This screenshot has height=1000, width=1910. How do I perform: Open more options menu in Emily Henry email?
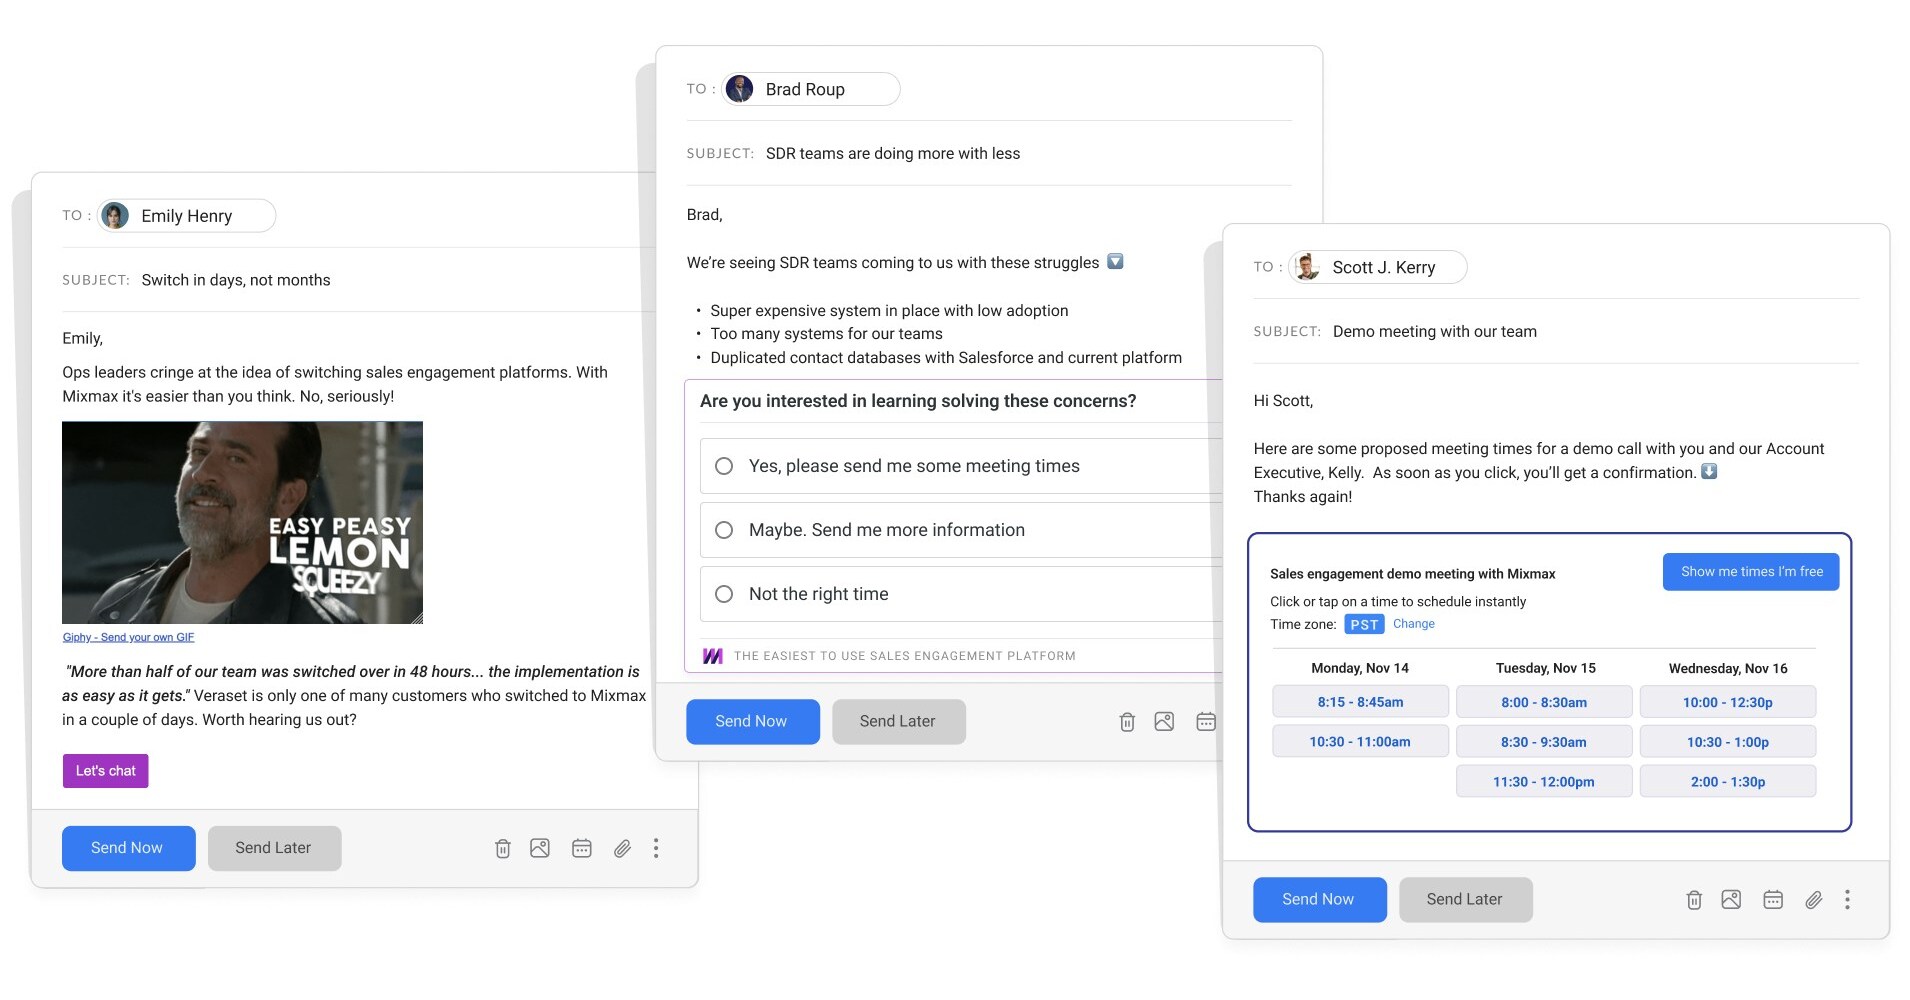[x=656, y=849]
